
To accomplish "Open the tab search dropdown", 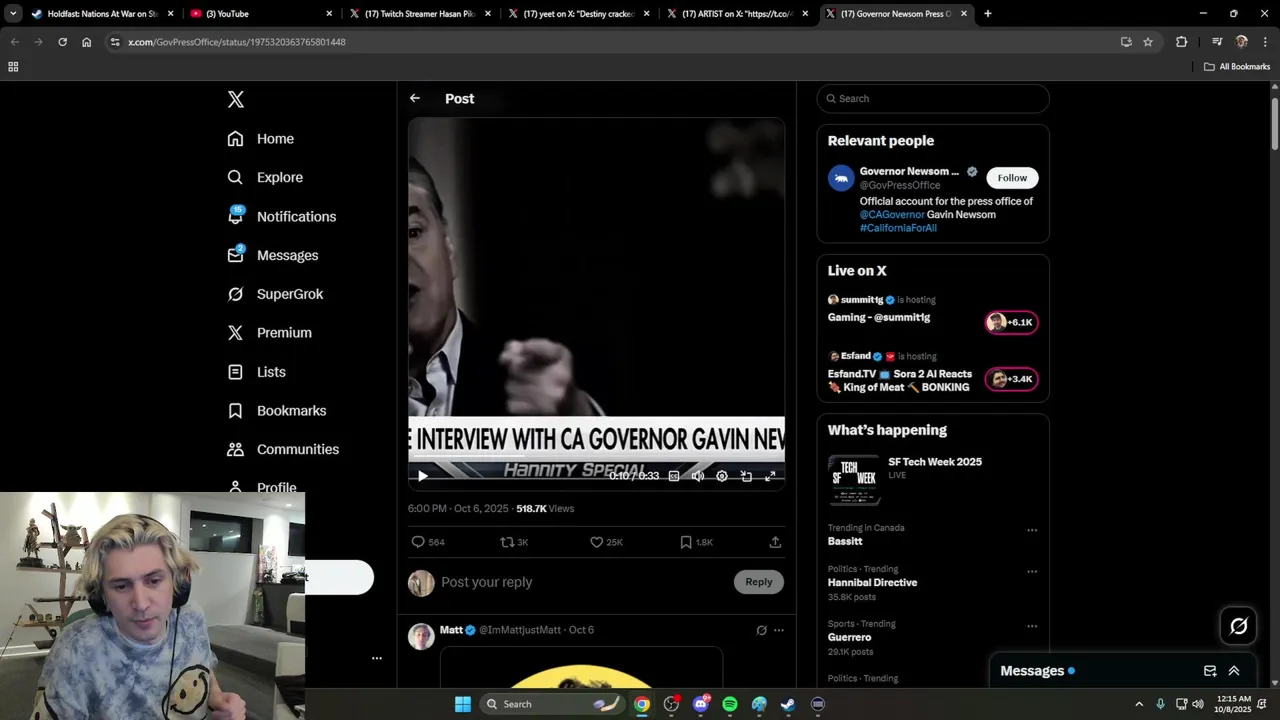I will pyautogui.click(x=13, y=14).
